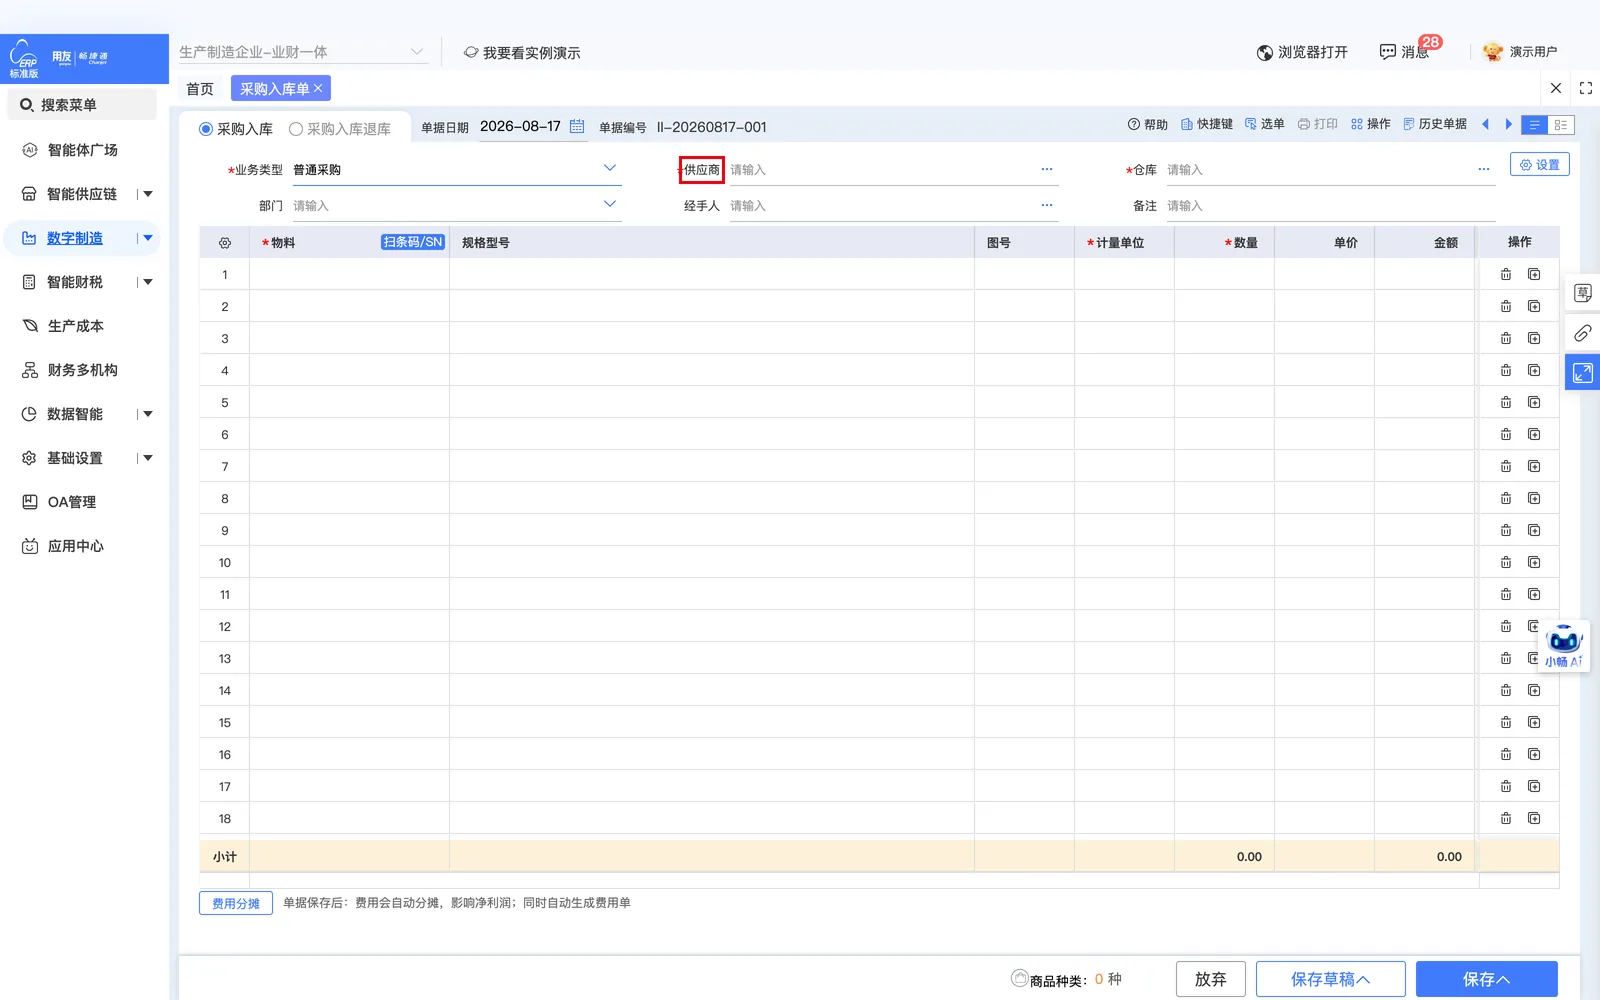This screenshot has width=1600, height=1000.
Task: Open the 操作 toolbar menu
Action: click(x=1370, y=124)
